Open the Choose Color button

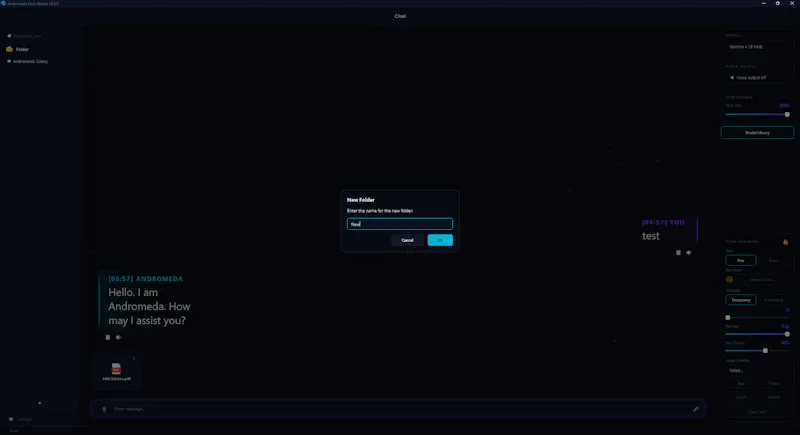762,279
